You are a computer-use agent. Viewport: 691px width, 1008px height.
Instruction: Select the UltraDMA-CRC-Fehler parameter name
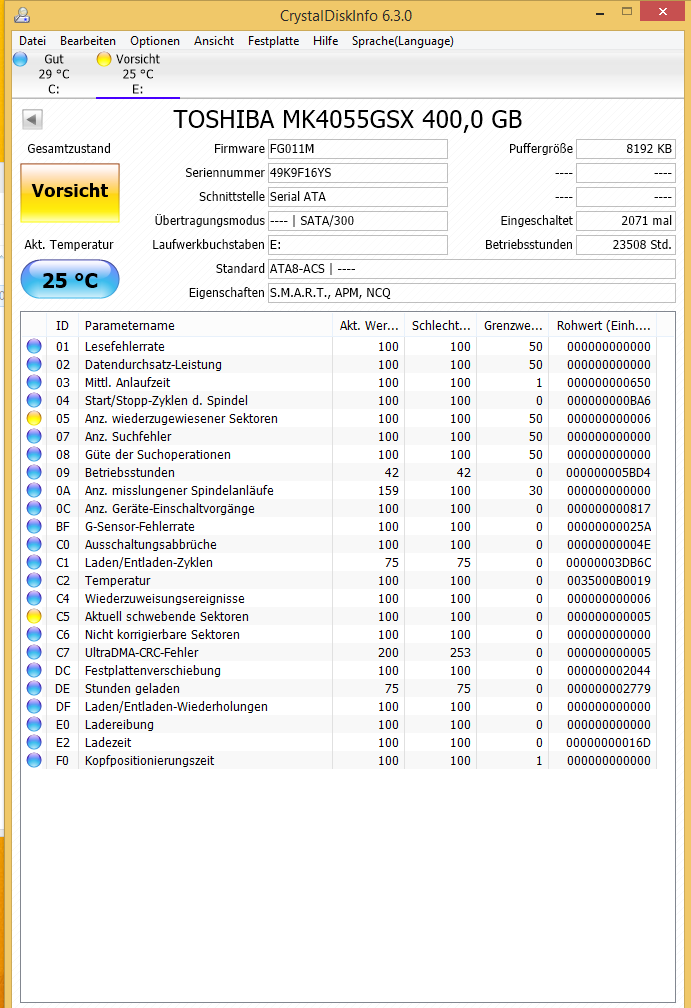click(x=142, y=652)
